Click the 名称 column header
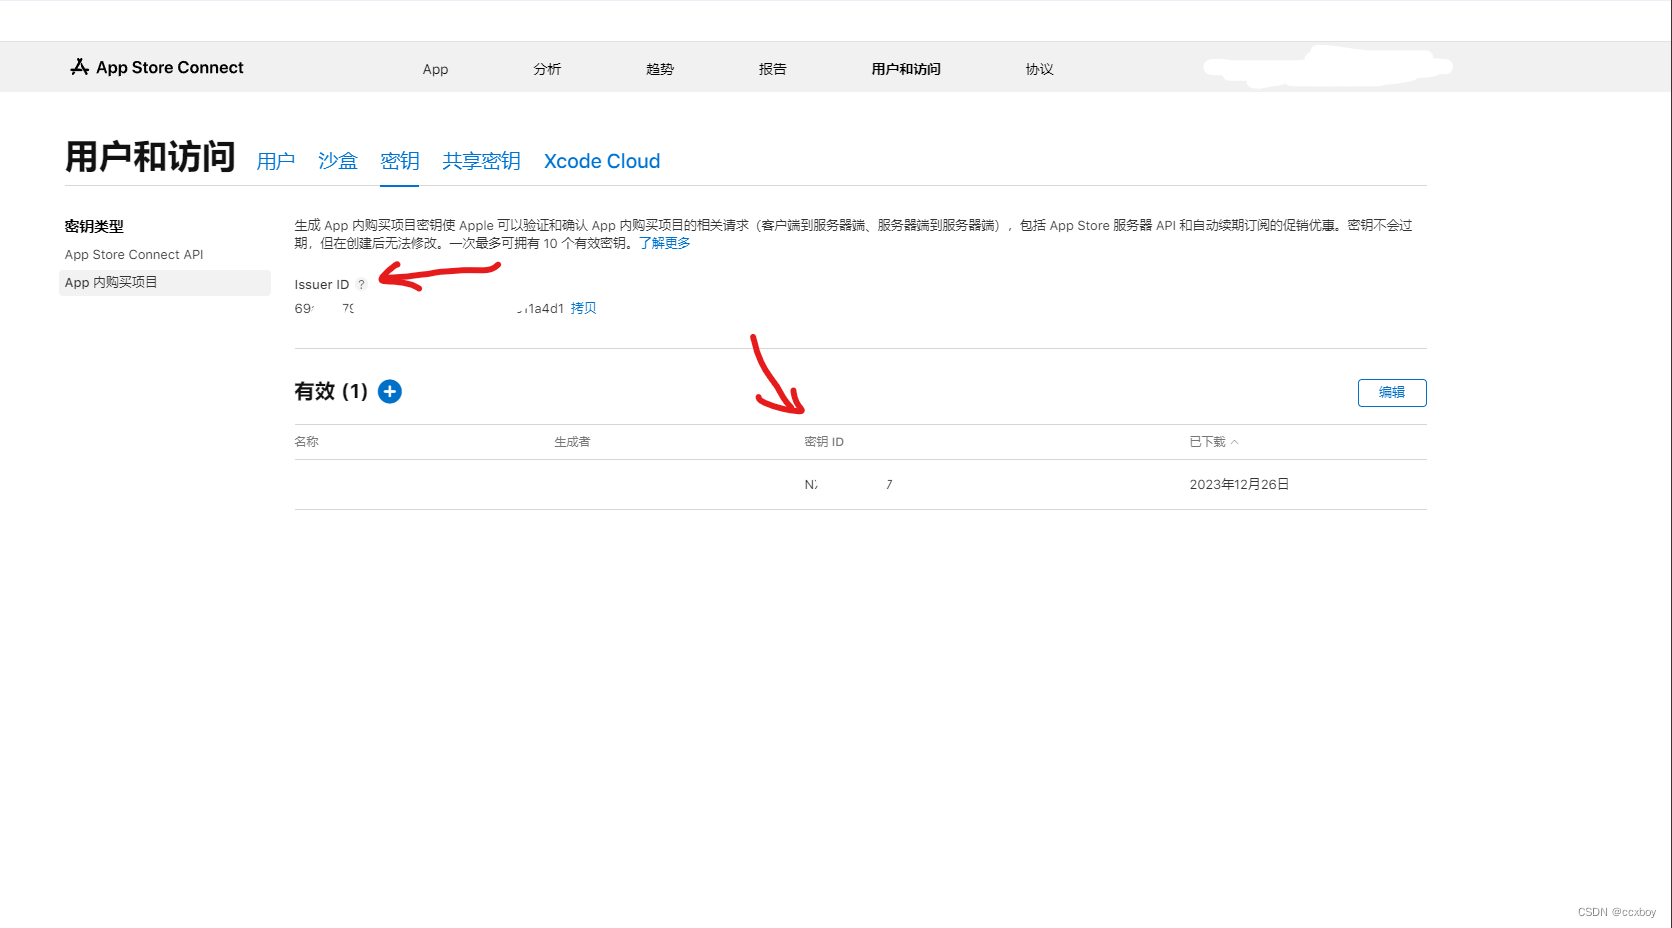 coord(307,442)
